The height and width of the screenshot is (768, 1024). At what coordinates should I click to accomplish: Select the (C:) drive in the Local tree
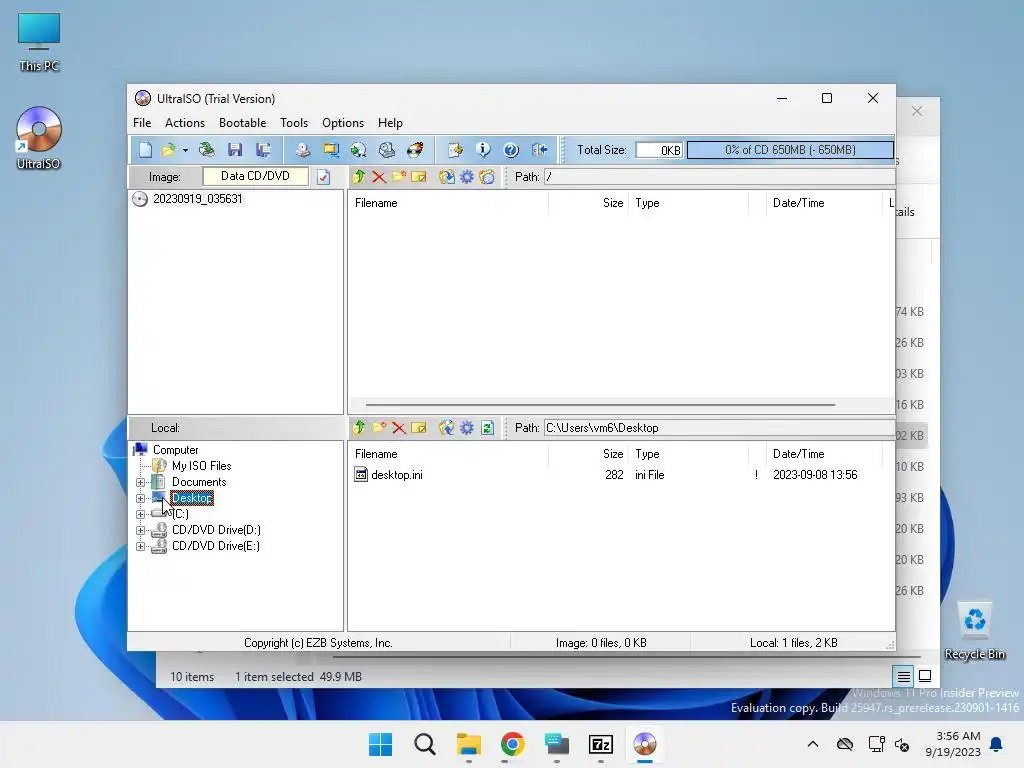180,514
